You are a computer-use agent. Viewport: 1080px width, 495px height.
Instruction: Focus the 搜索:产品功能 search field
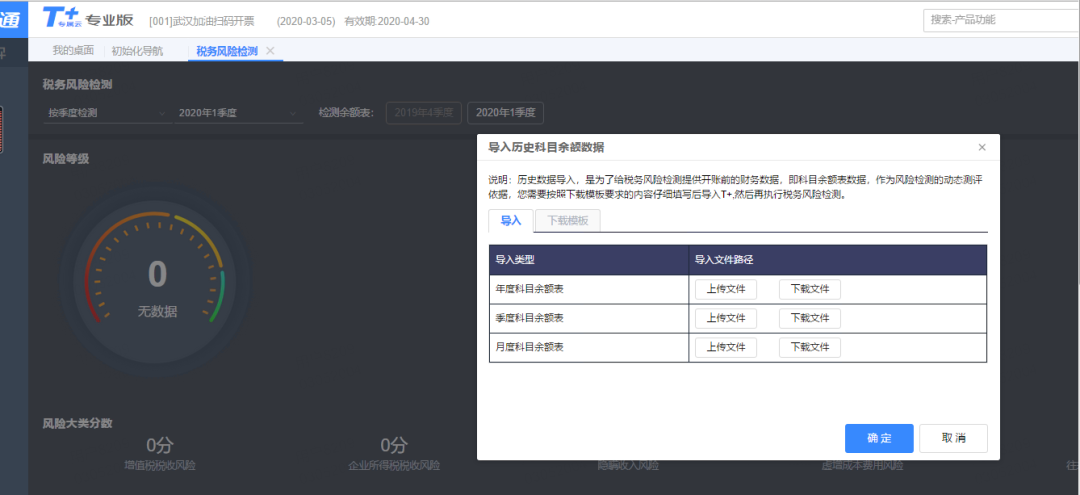[x=1000, y=19]
